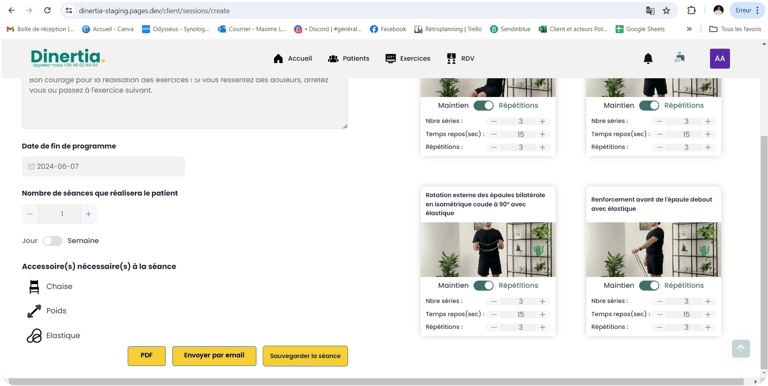The height and width of the screenshot is (386, 768).
Task: Click 'Sauvegarder la séance' button
Action: [305, 356]
